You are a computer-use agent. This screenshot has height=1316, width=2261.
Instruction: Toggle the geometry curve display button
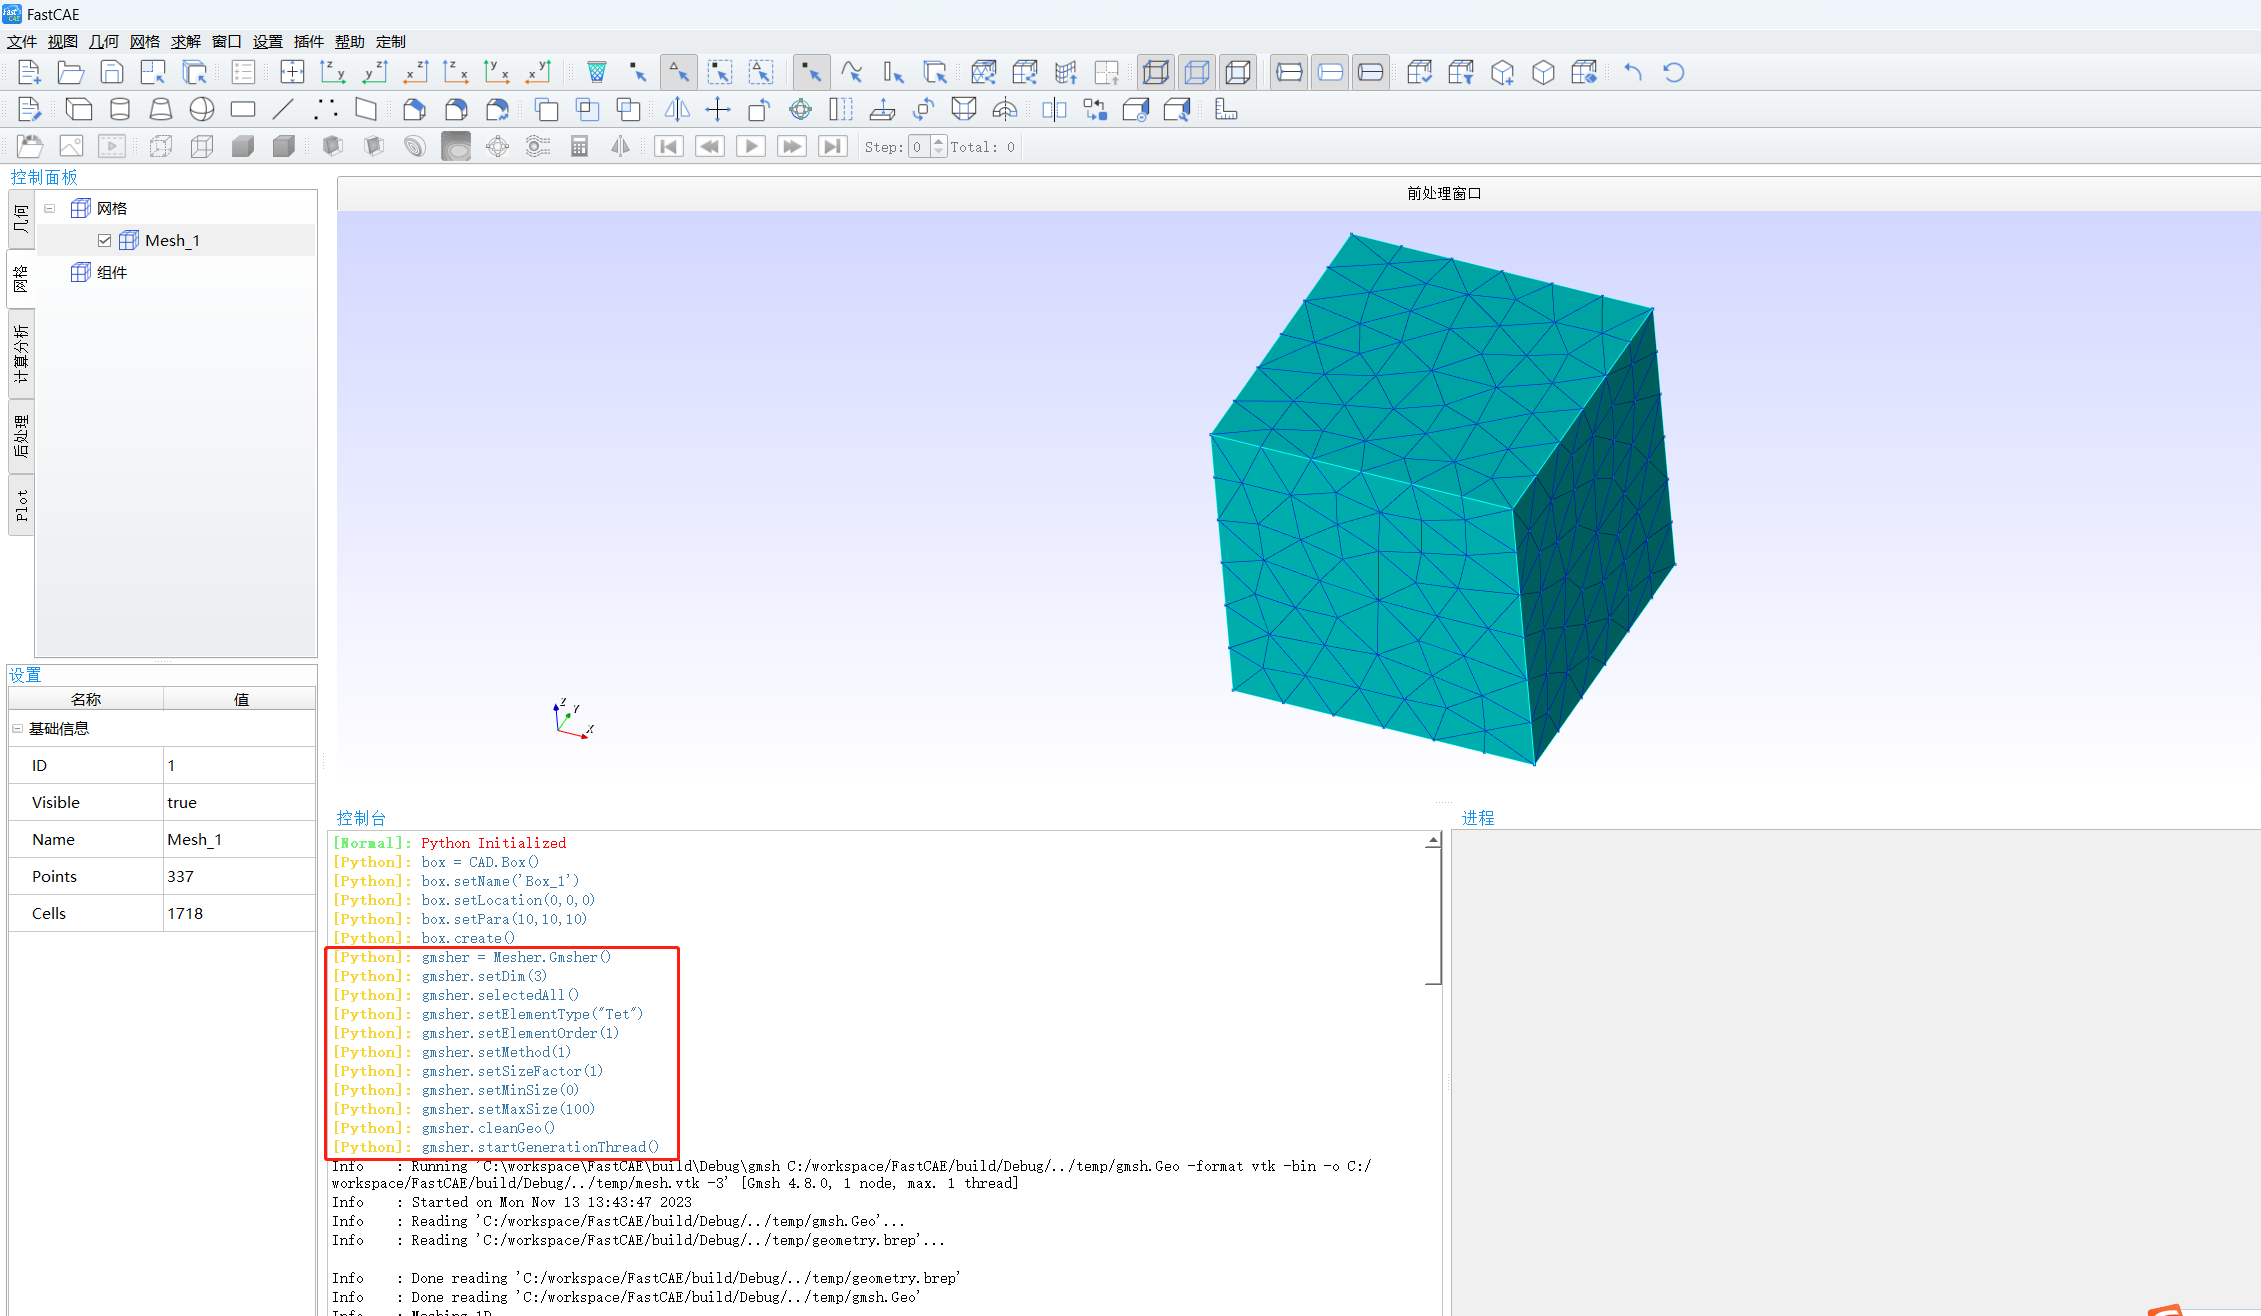[1330, 72]
